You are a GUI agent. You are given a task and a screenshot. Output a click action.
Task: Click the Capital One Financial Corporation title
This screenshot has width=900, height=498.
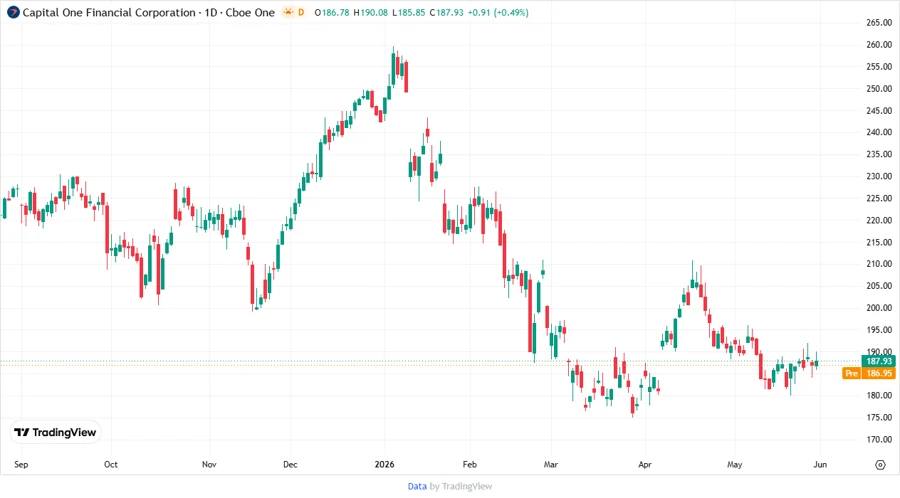click(x=109, y=12)
